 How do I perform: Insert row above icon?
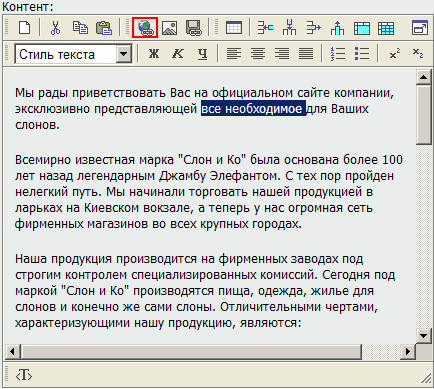pos(337,28)
